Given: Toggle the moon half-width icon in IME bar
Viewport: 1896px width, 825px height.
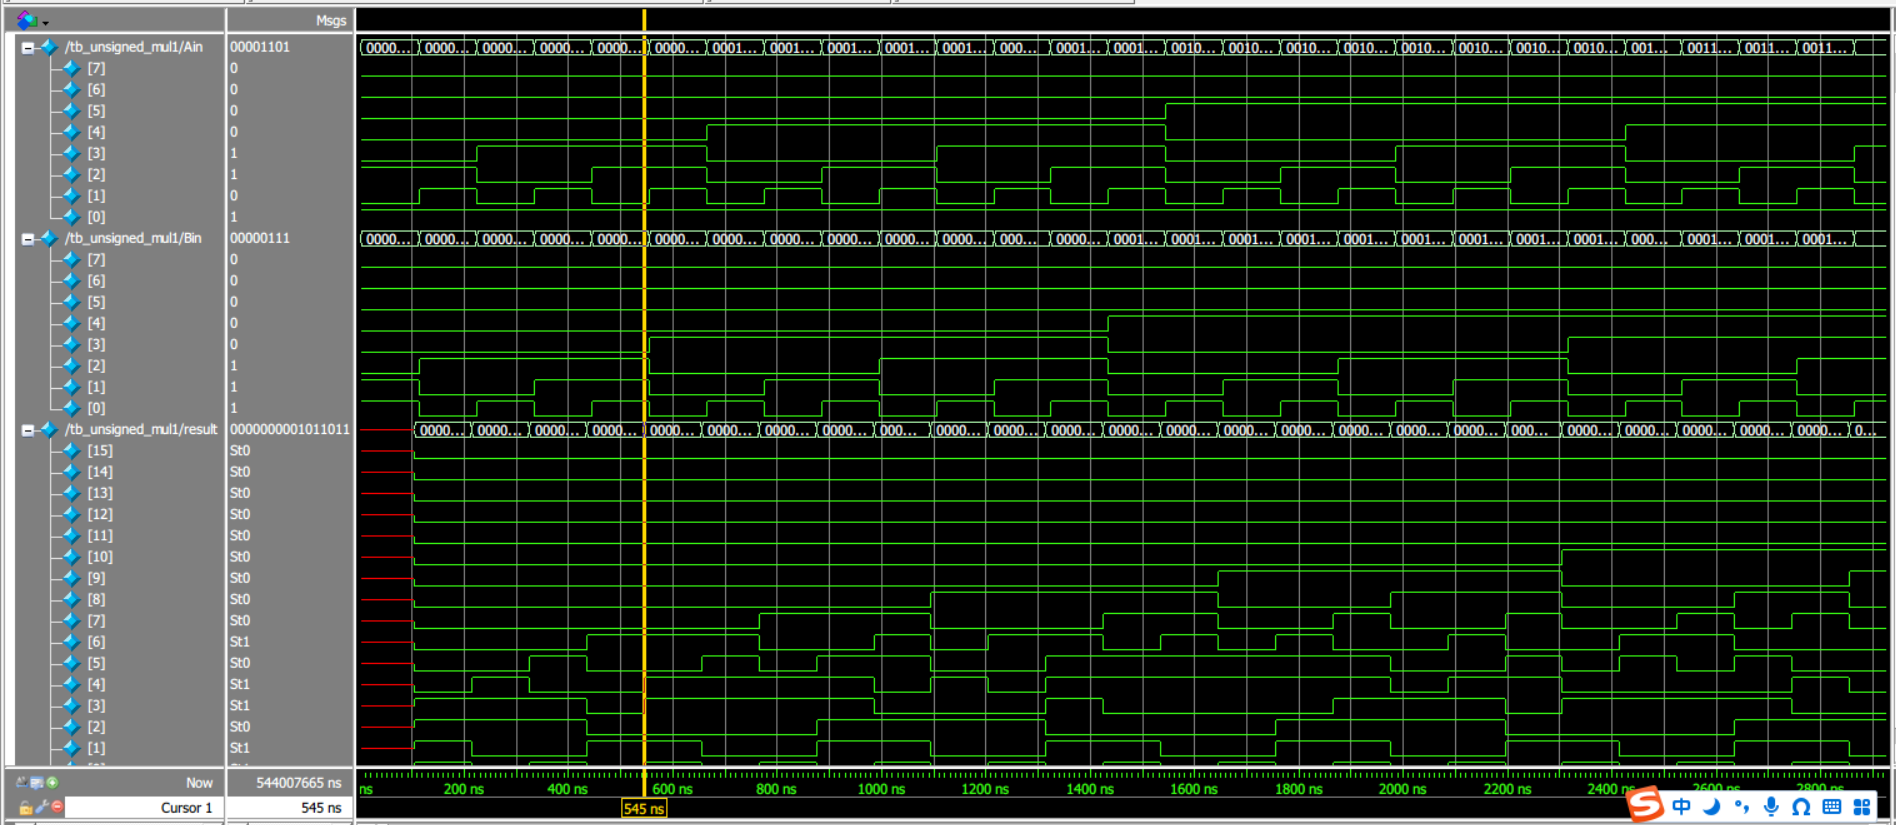Looking at the screenshot, I should tap(1712, 806).
